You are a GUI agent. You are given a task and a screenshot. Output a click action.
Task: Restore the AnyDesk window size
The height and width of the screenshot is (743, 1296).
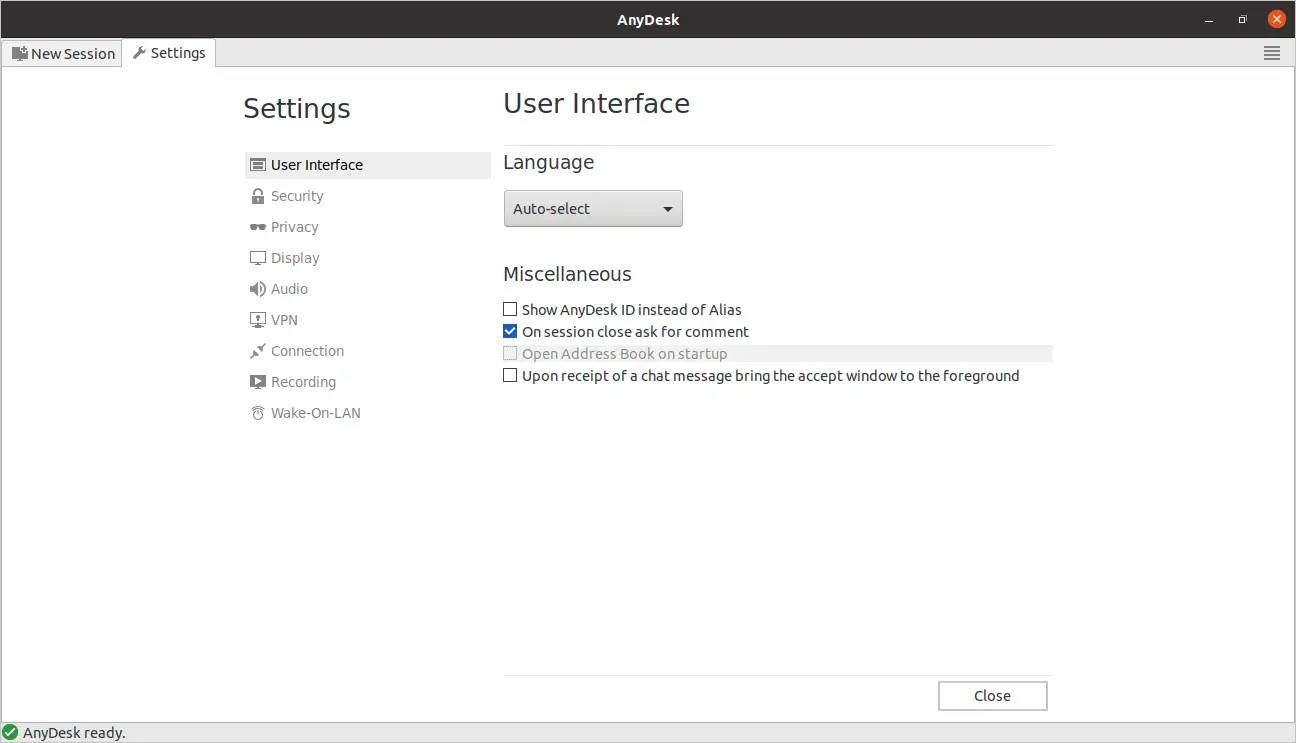pyautogui.click(x=1242, y=19)
